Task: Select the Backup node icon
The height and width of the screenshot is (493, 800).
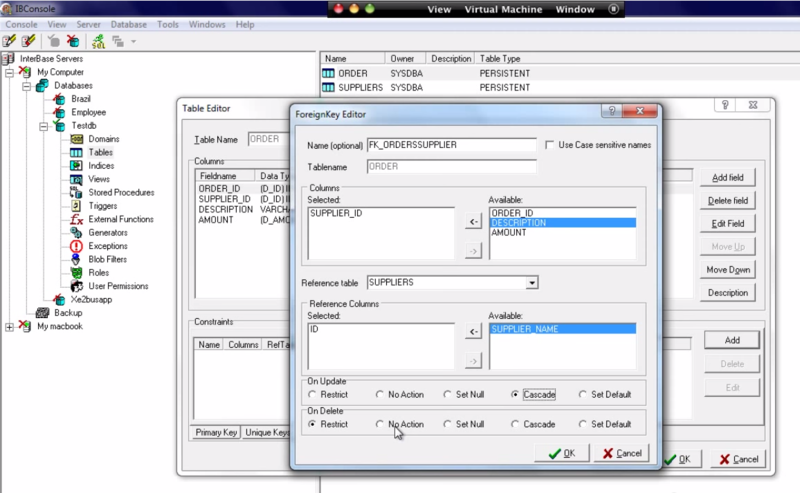Action: 42,313
